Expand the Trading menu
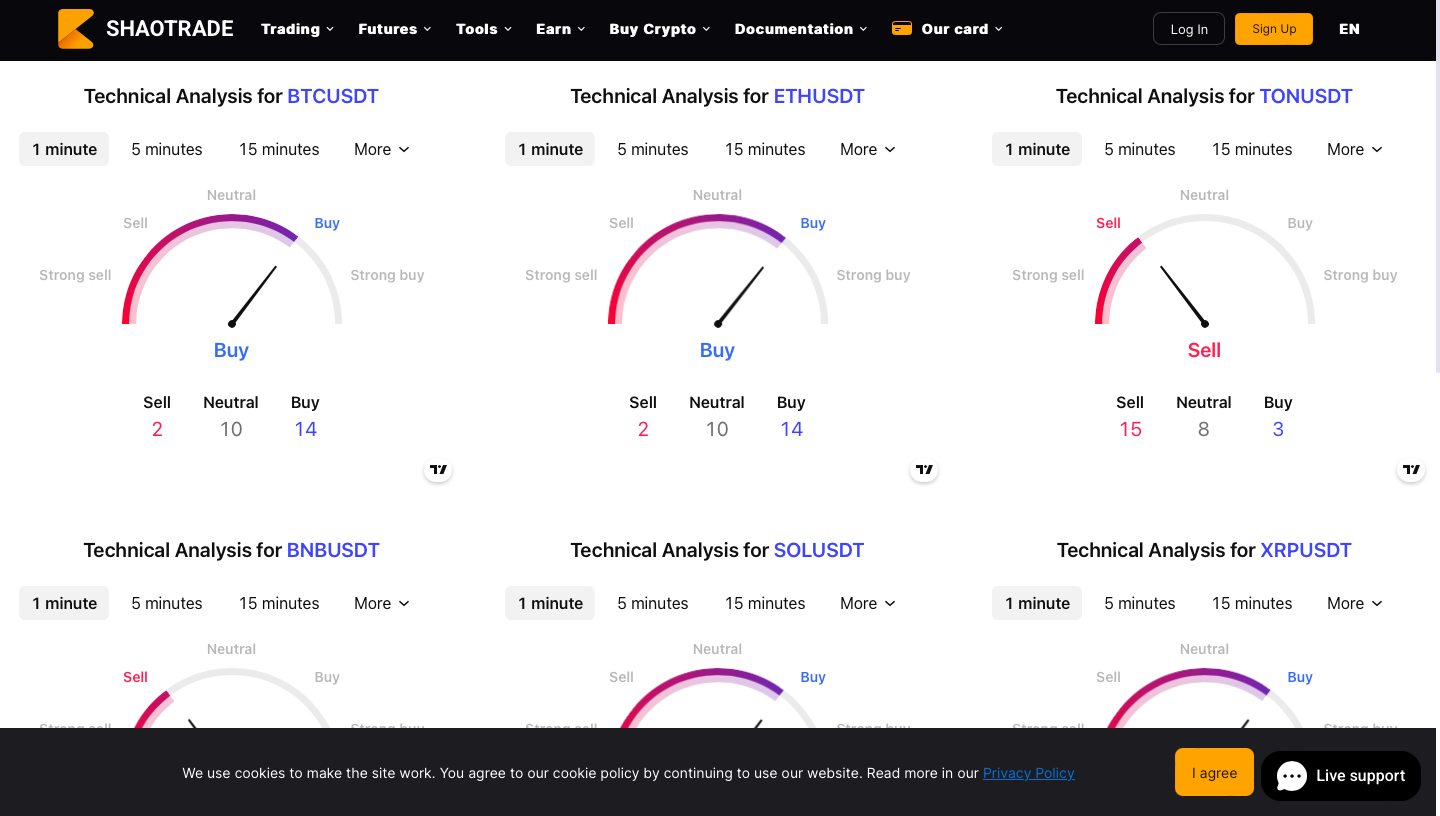 [x=297, y=29]
